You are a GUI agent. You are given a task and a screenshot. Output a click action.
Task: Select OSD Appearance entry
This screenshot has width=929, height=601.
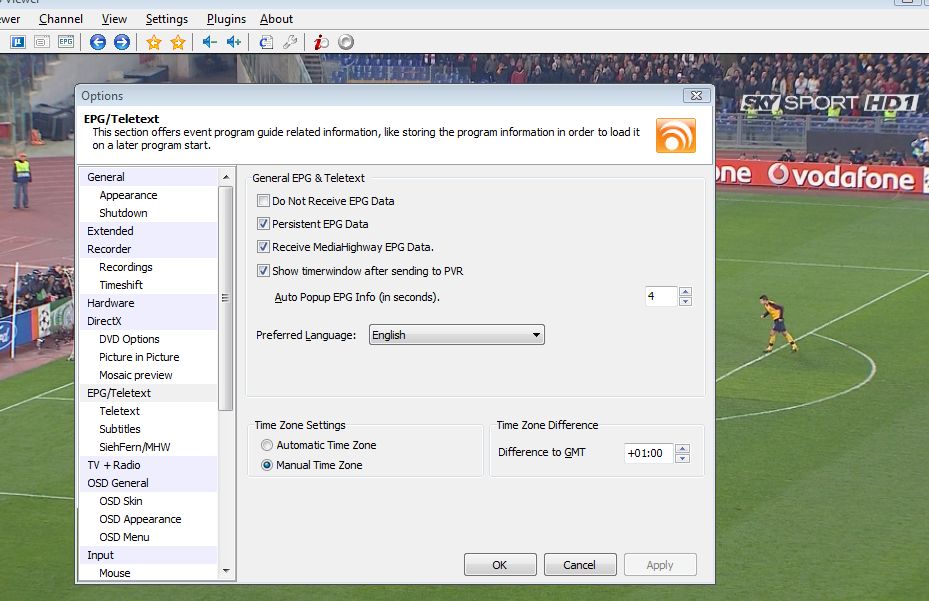point(140,519)
